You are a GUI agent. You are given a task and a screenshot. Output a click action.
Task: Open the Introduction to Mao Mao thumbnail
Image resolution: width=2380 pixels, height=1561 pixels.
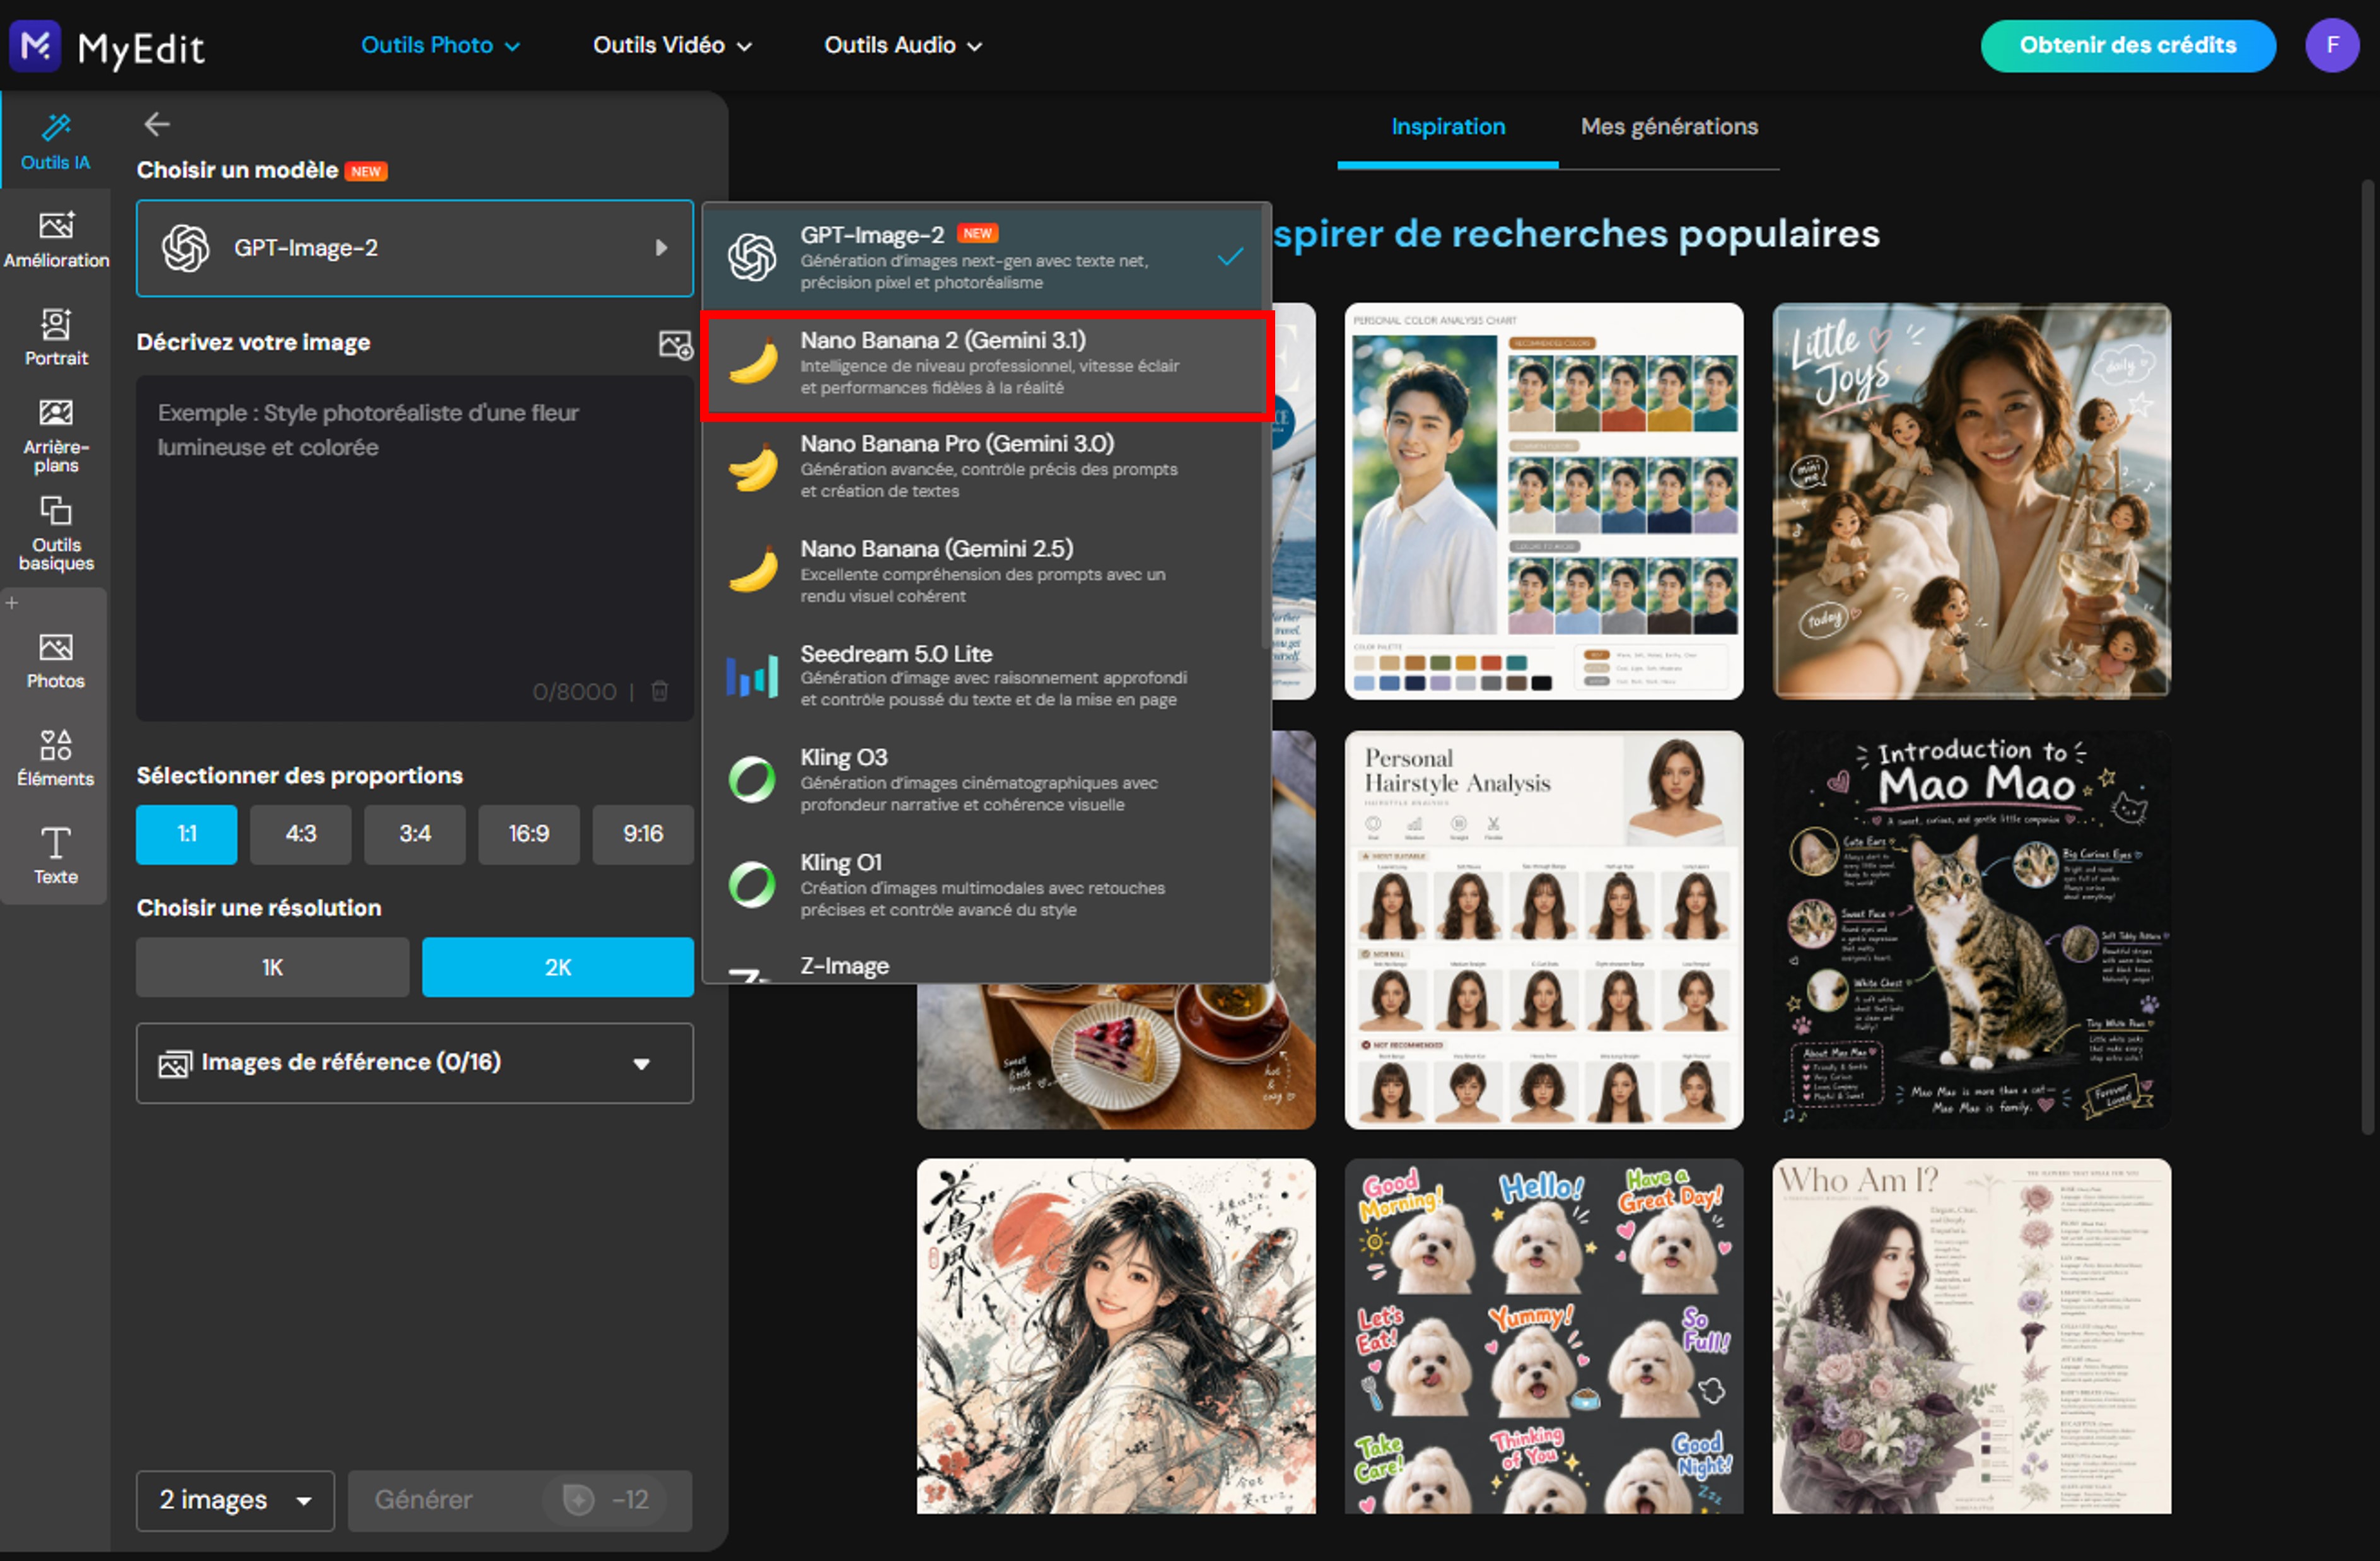[x=1971, y=930]
